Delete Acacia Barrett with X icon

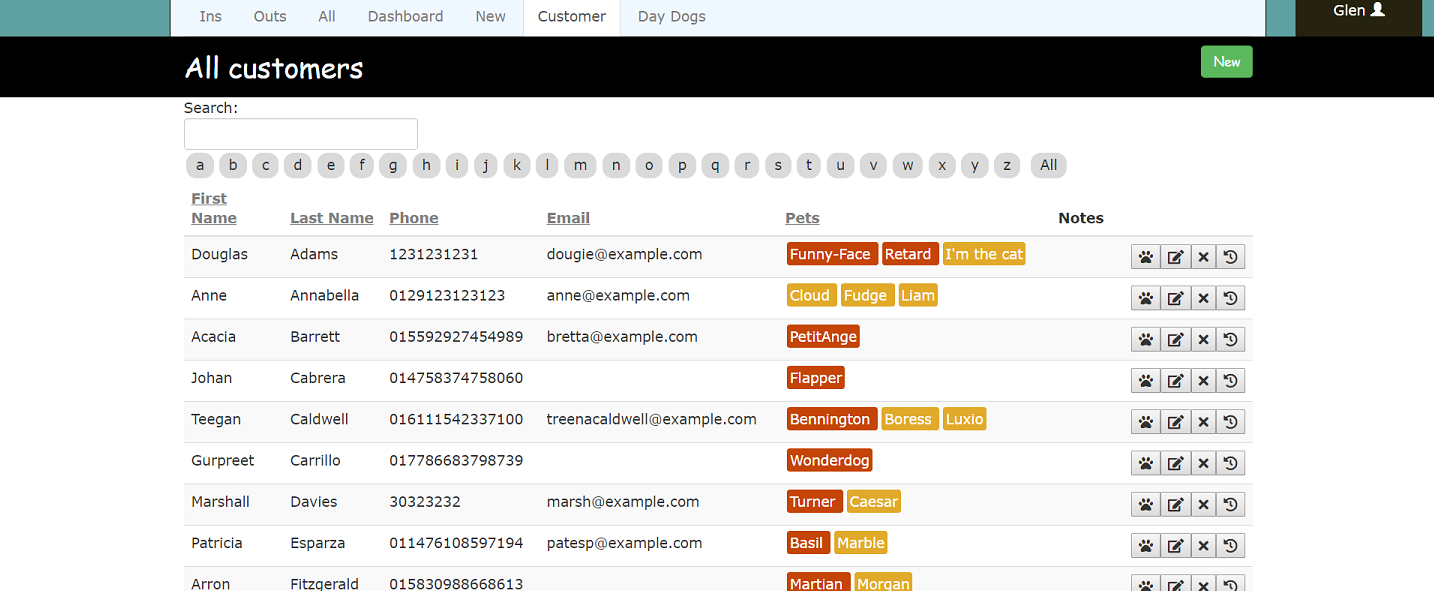(x=1204, y=339)
